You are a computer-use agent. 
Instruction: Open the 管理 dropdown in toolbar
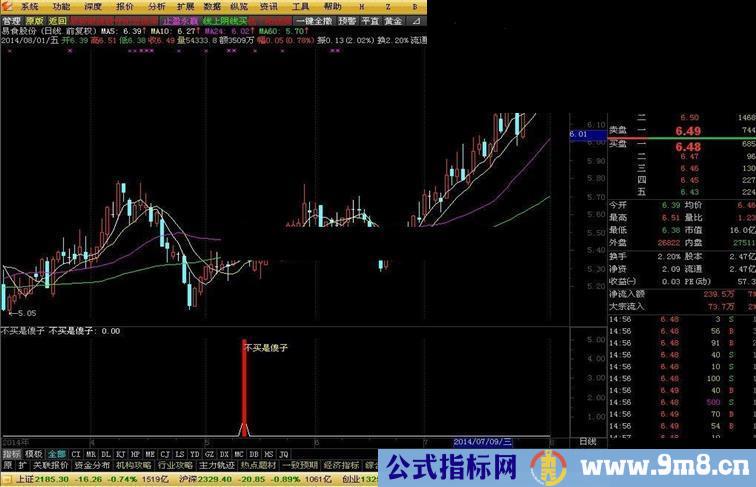pos(11,19)
